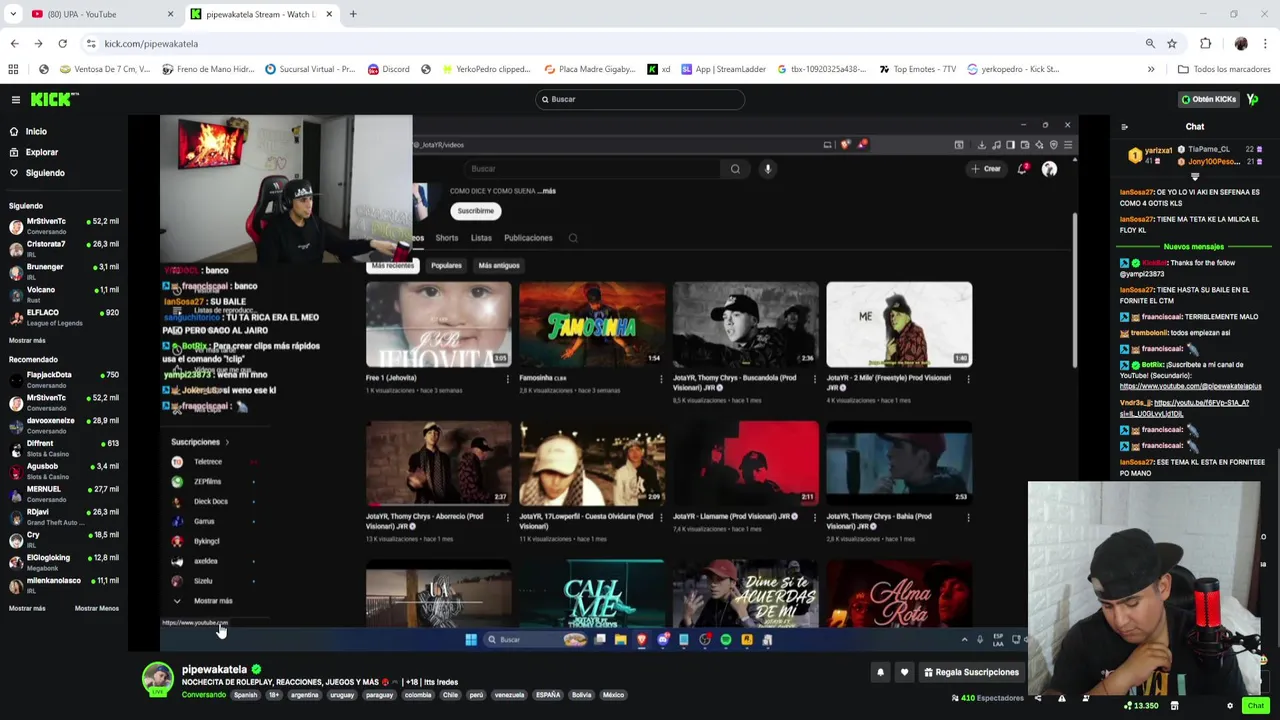Click the Obtén KICKs button

click(1209, 99)
